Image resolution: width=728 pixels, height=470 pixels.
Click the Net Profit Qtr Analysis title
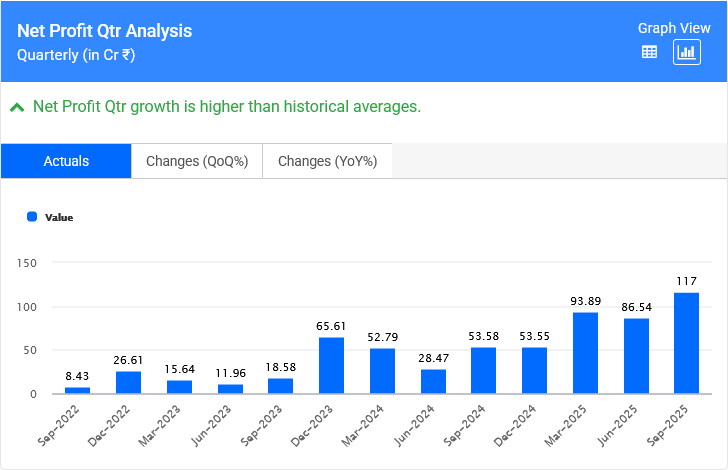(x=105, y=31)
